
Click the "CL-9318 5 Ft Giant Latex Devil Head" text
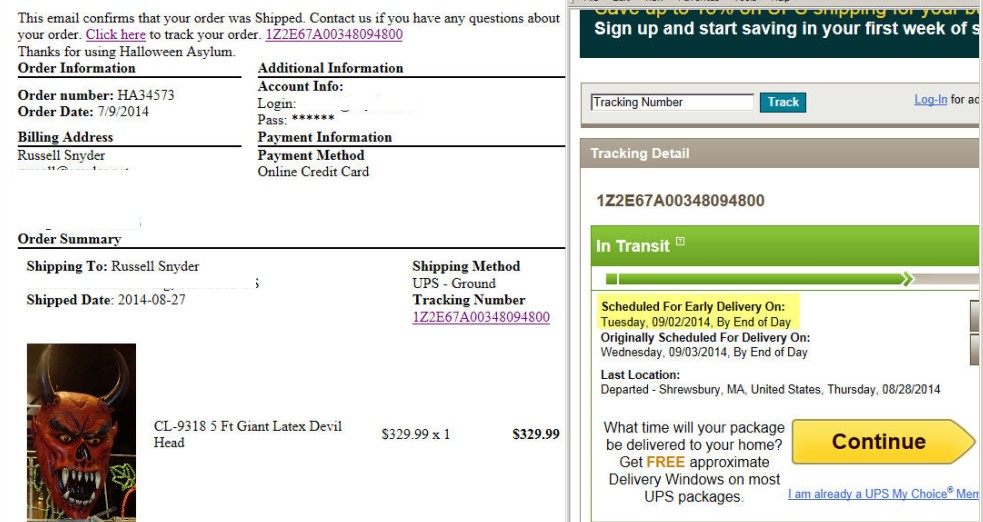(x=247, y=434)
